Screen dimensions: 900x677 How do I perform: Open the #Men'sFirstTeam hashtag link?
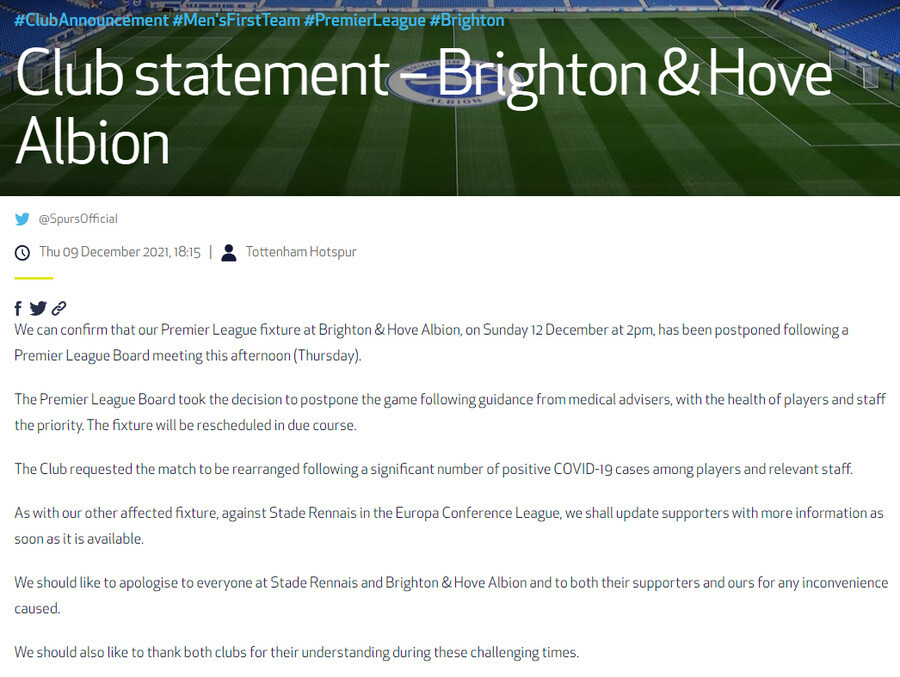pyautogui.click(x=236, y=20)
